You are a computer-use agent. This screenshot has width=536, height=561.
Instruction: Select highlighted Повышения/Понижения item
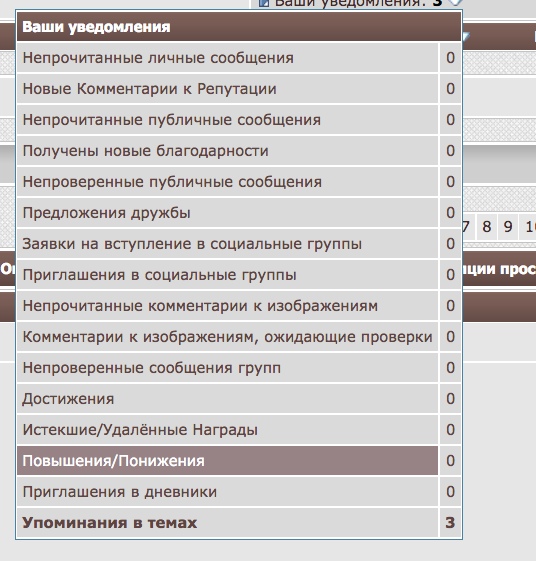click(228, 461)
